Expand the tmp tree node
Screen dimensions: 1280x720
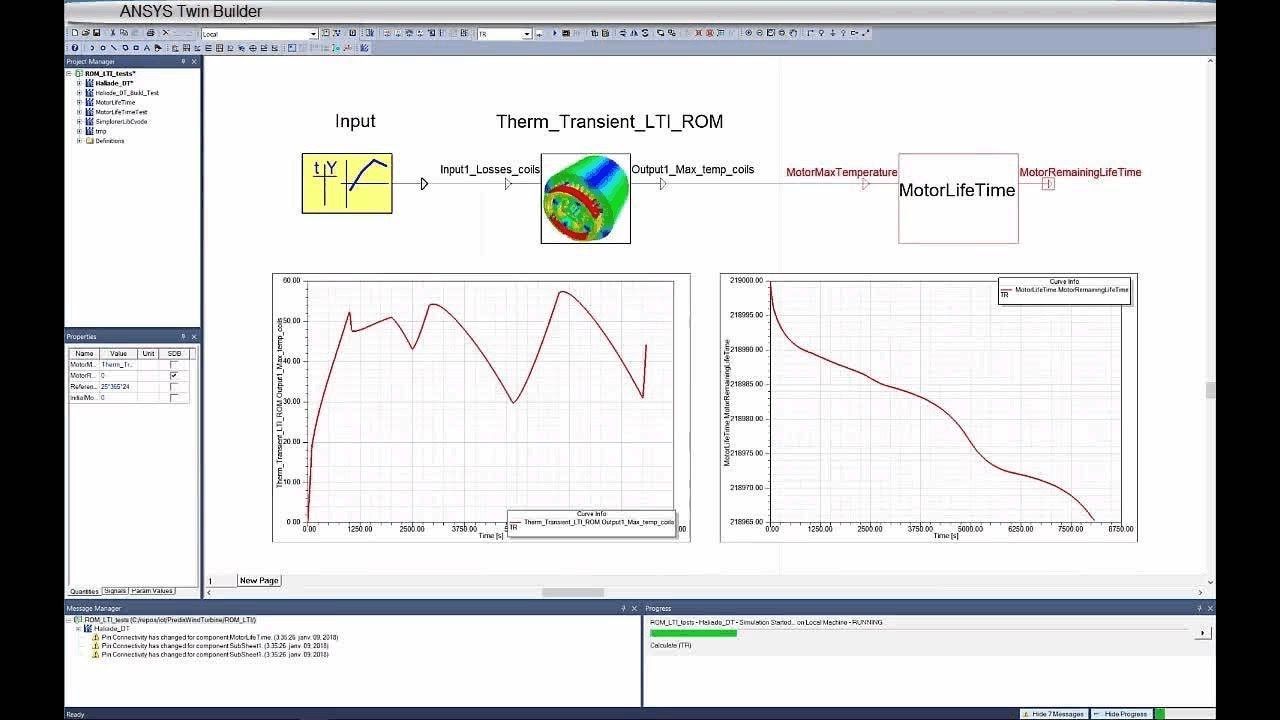click(x=79, y=131)
